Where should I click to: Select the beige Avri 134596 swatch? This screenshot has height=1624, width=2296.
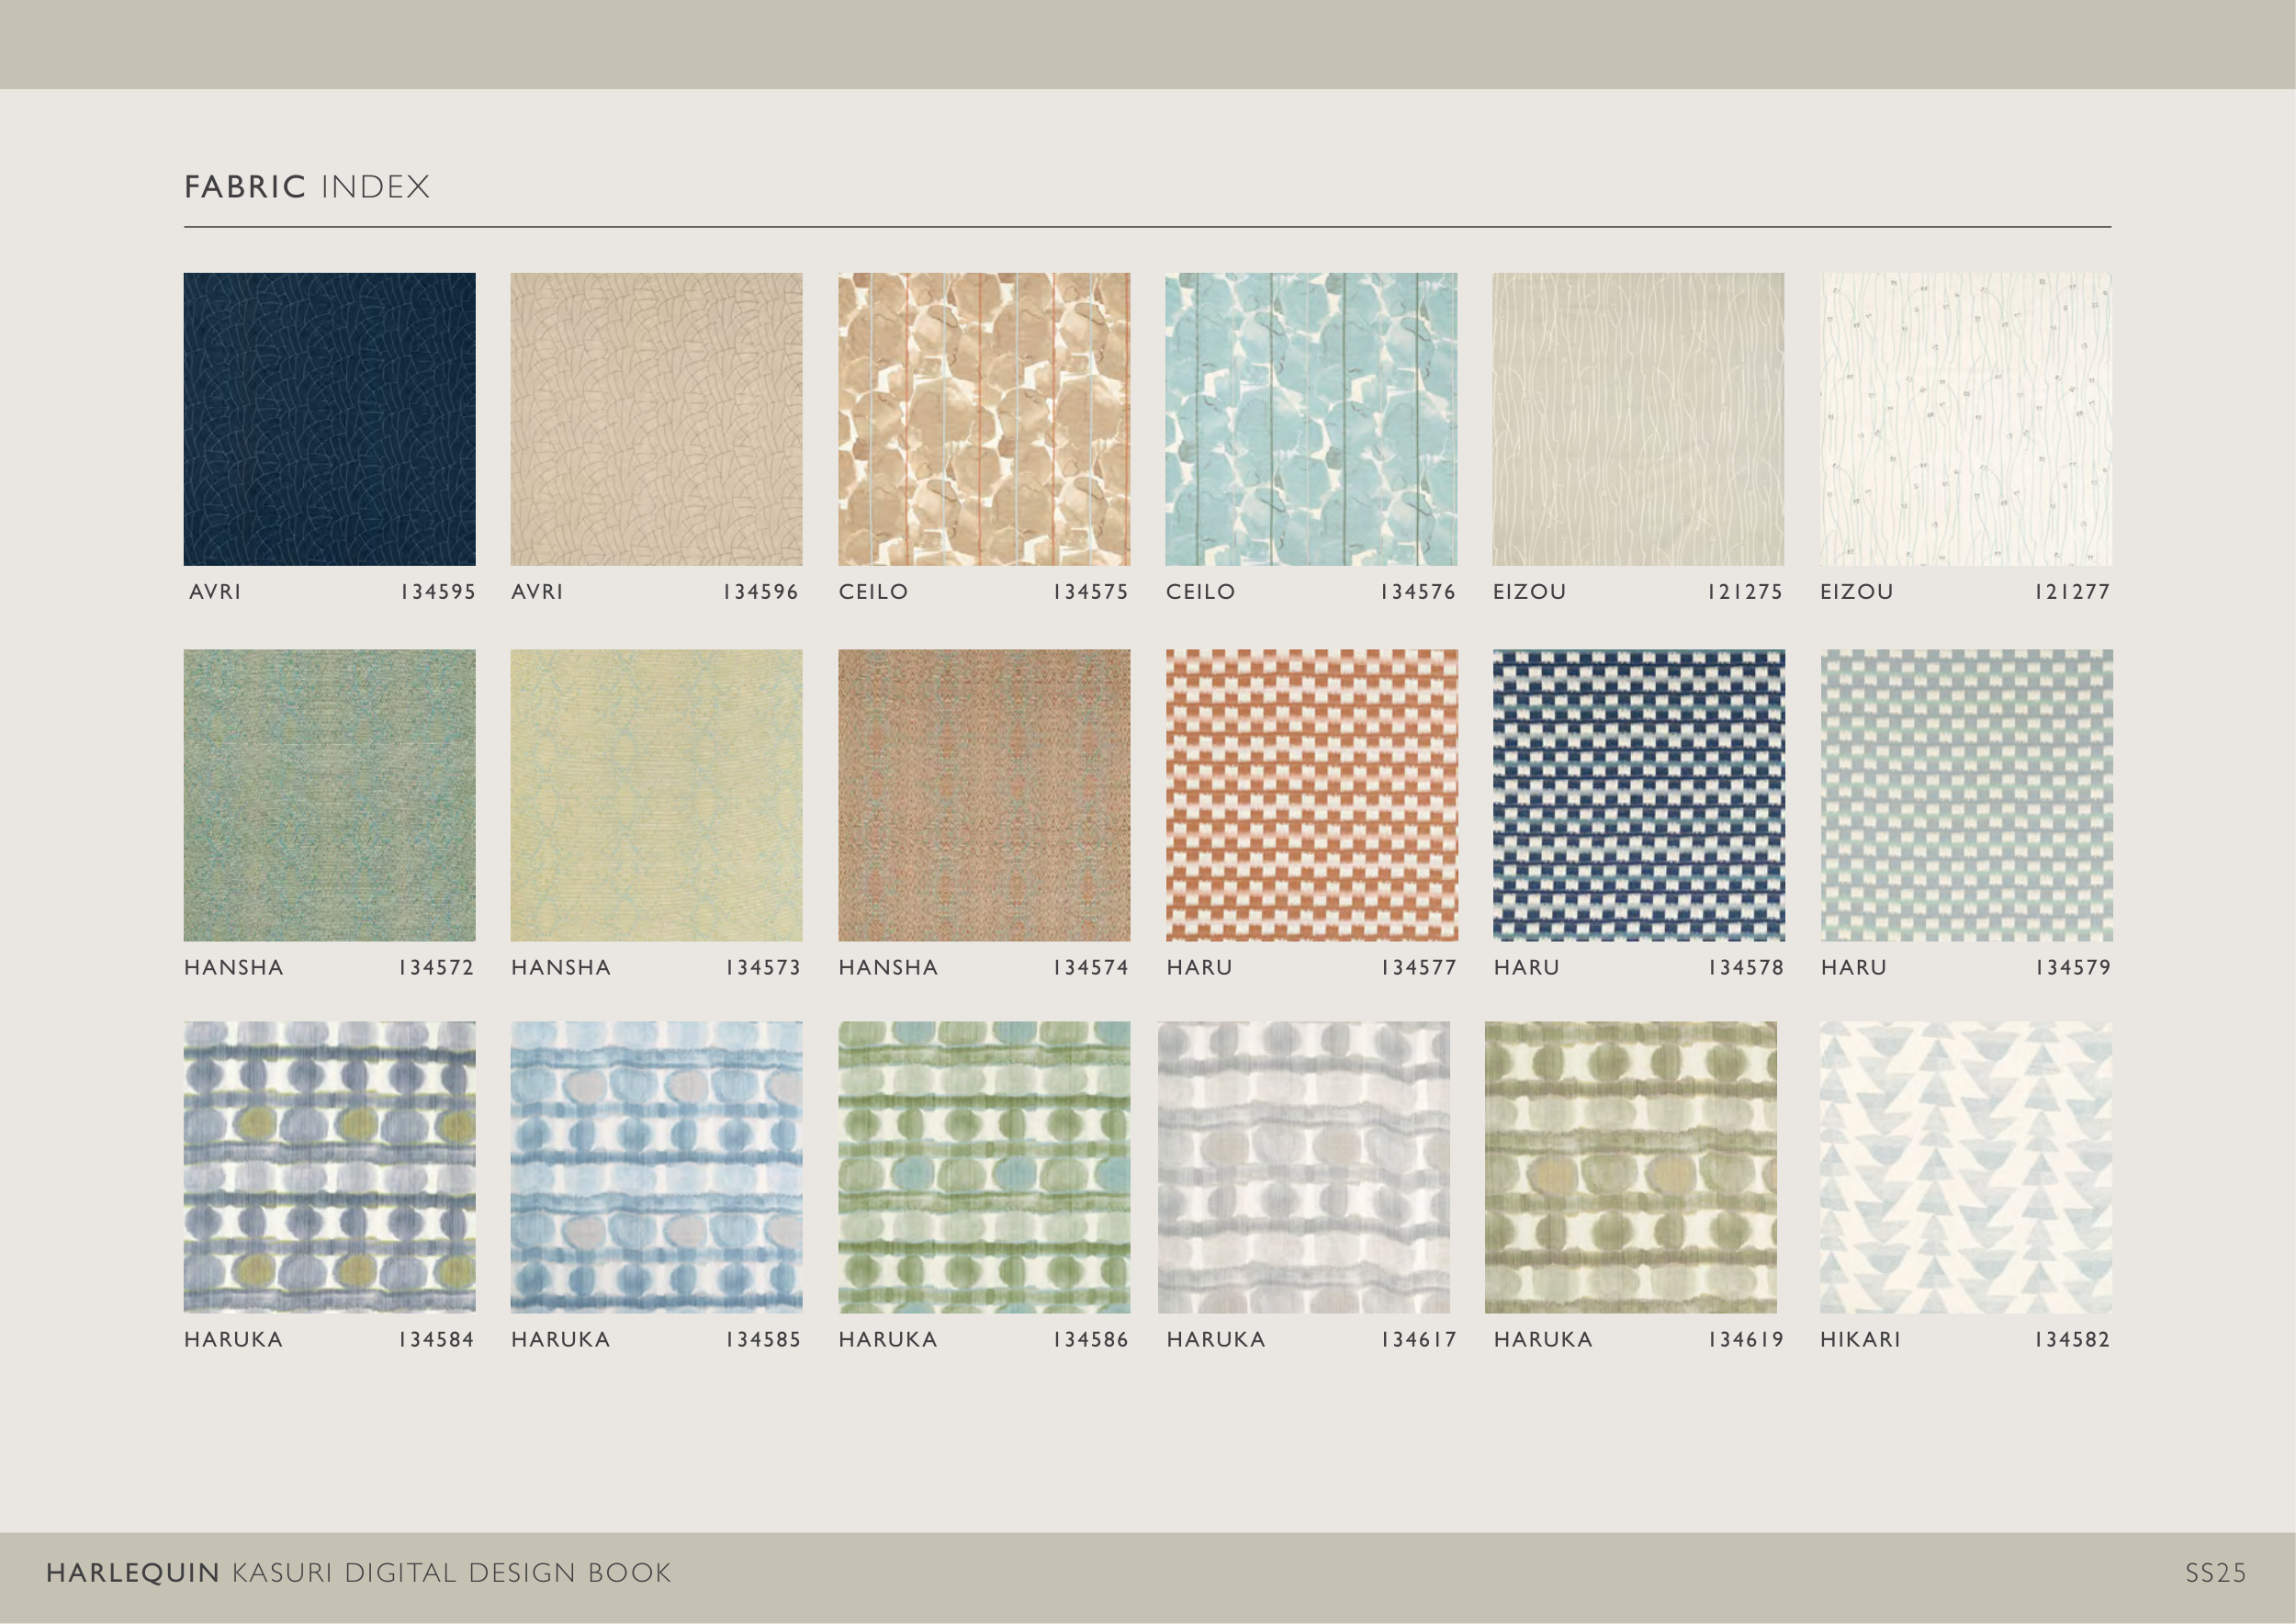(656, 419)
